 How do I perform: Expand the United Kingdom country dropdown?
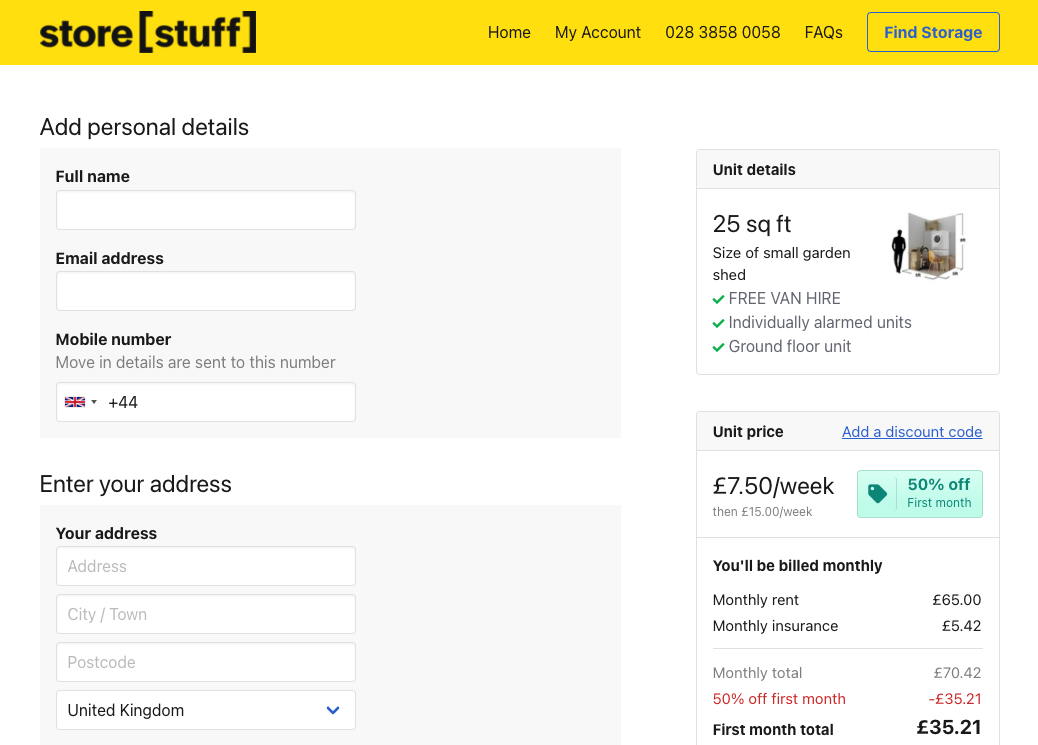(333, 710)
